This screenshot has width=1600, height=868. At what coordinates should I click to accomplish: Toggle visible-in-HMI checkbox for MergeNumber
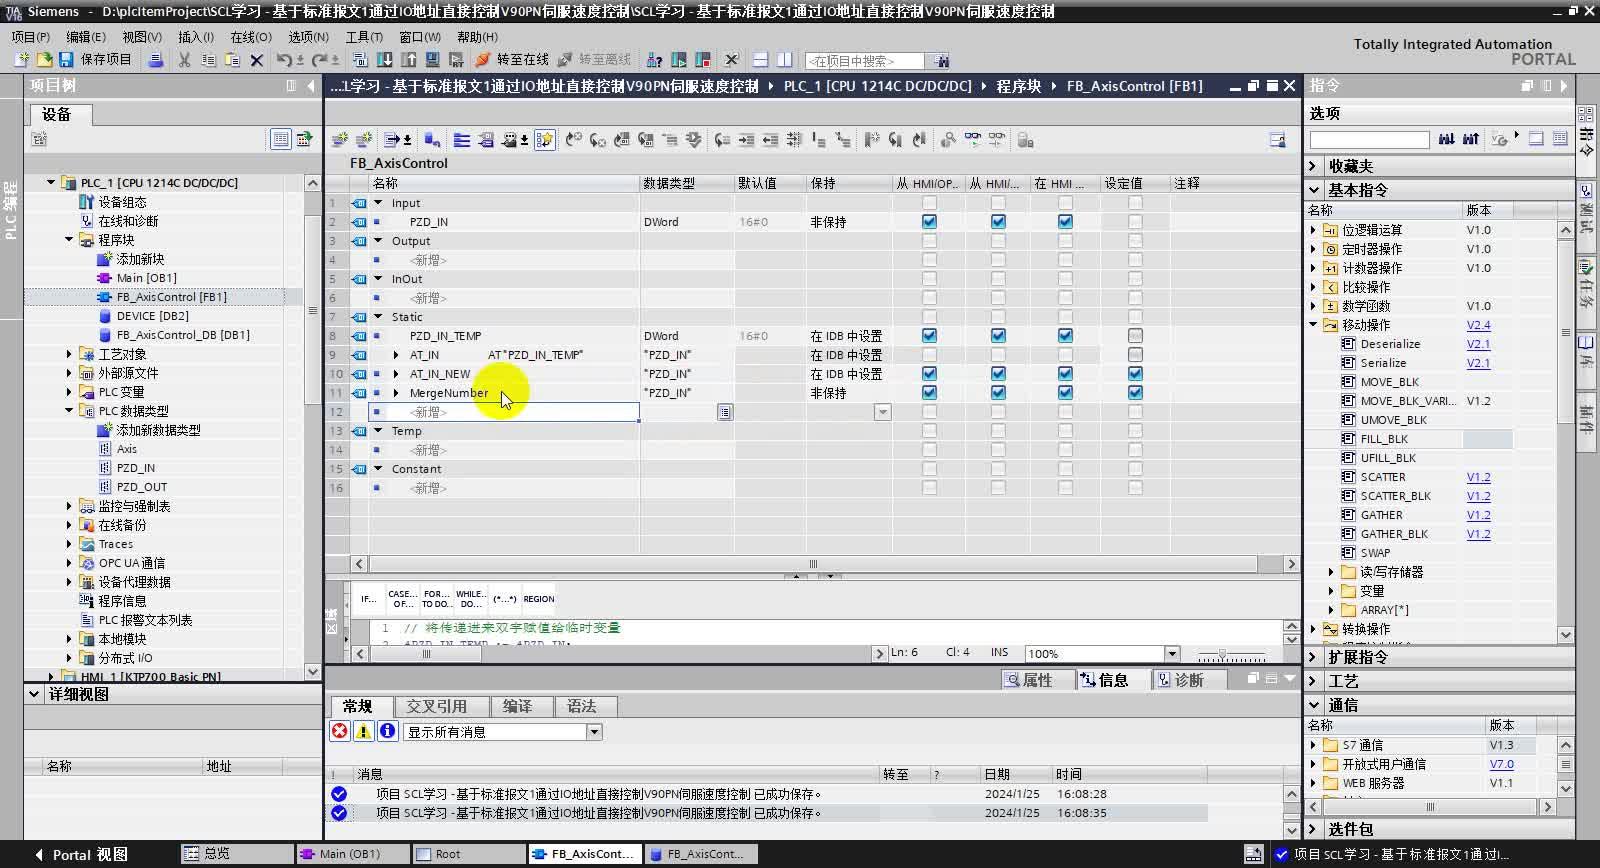[x=1065, y=393]
